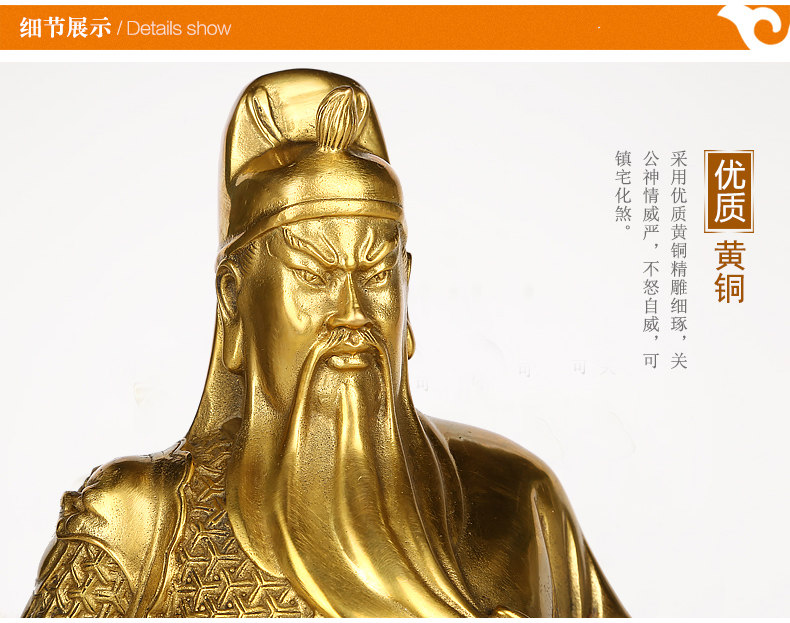Screen dimensions: 790x623
Task: Click the 细节展示 heading text
Action: pyautogui.click(x=65, y=28)
